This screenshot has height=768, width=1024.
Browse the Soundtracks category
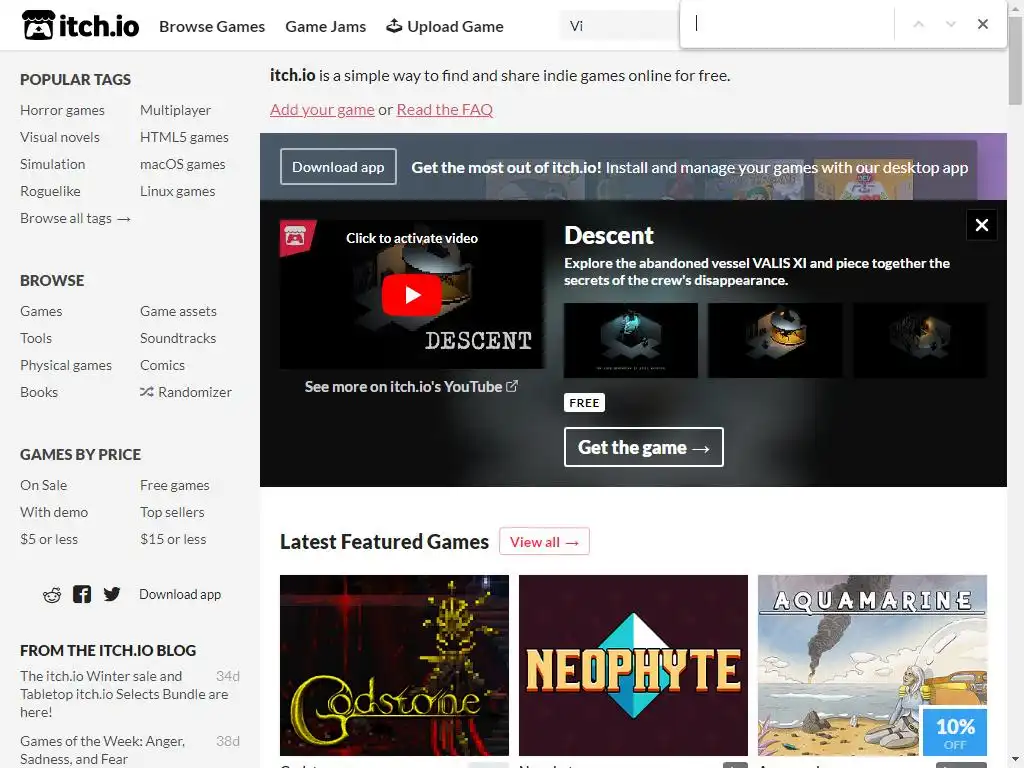point(178,338)
